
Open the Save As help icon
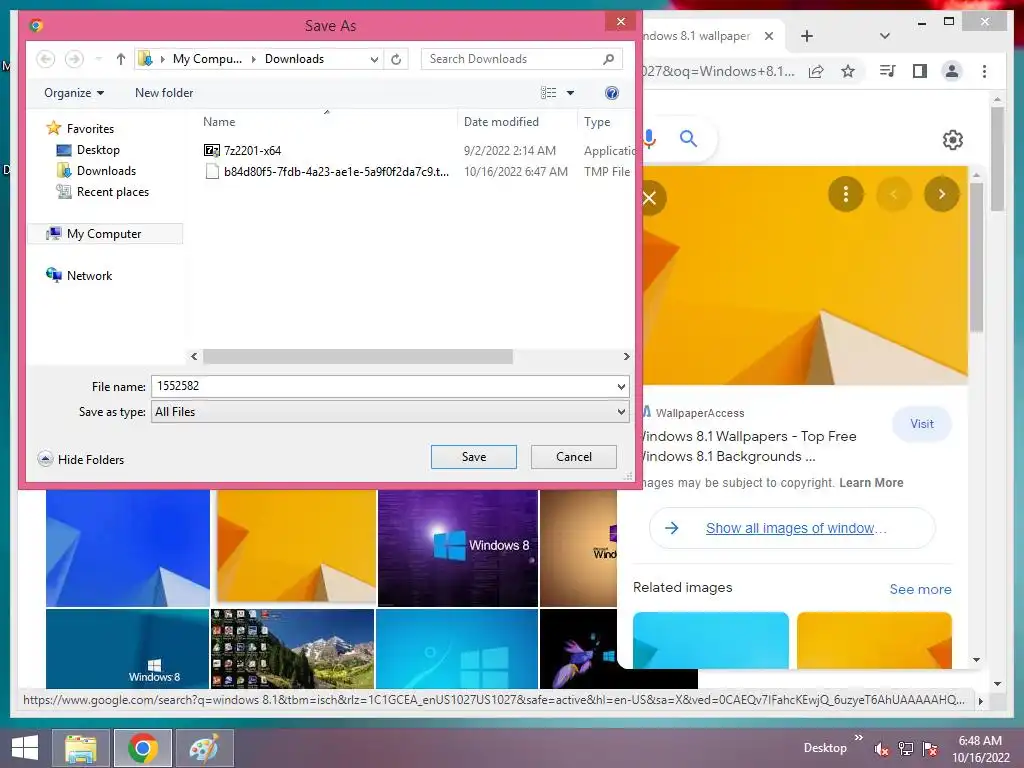click(611, 93)
